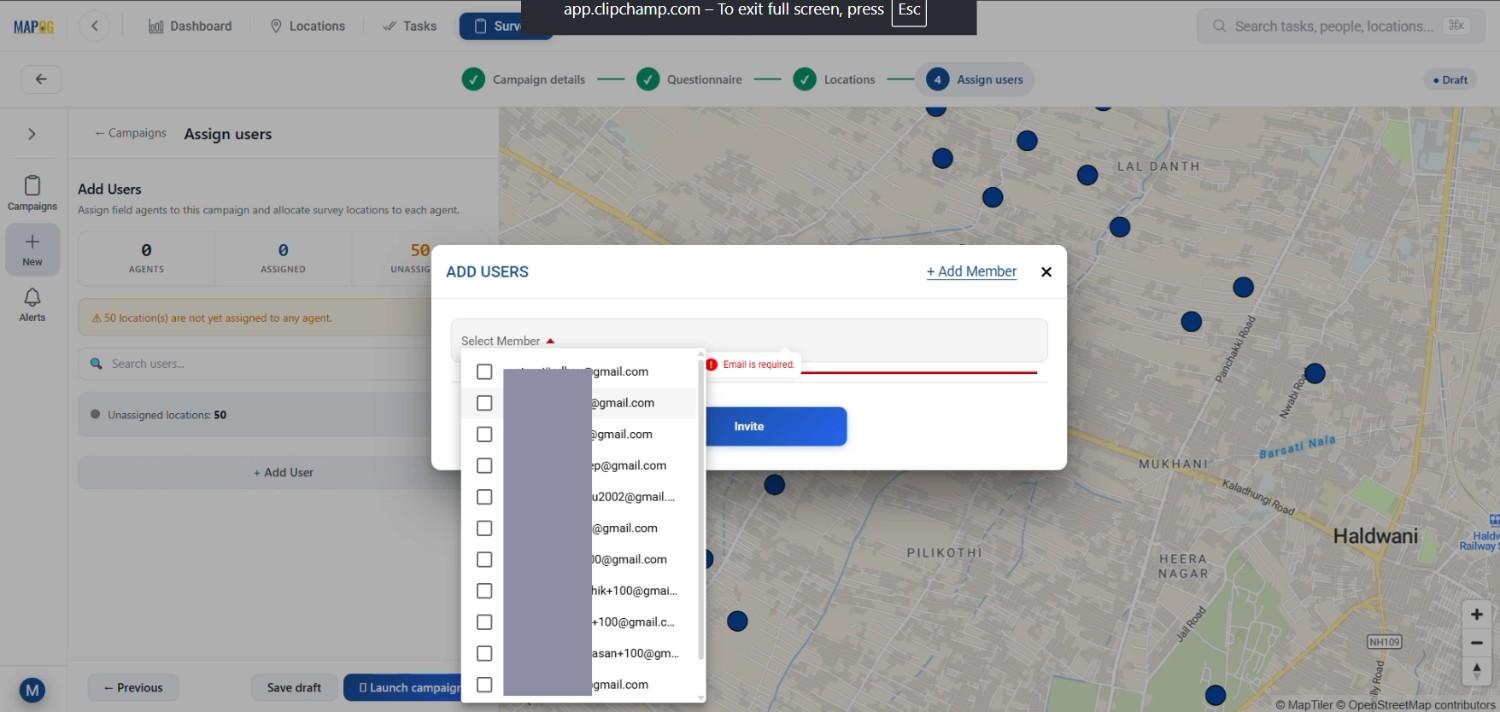
Task: Click the map marker near Lal Danth
Action: point(1088,175)
